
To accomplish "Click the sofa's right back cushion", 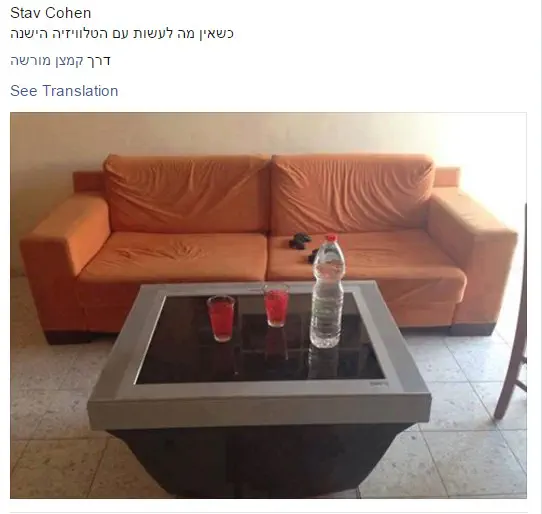I will point(352,193).
